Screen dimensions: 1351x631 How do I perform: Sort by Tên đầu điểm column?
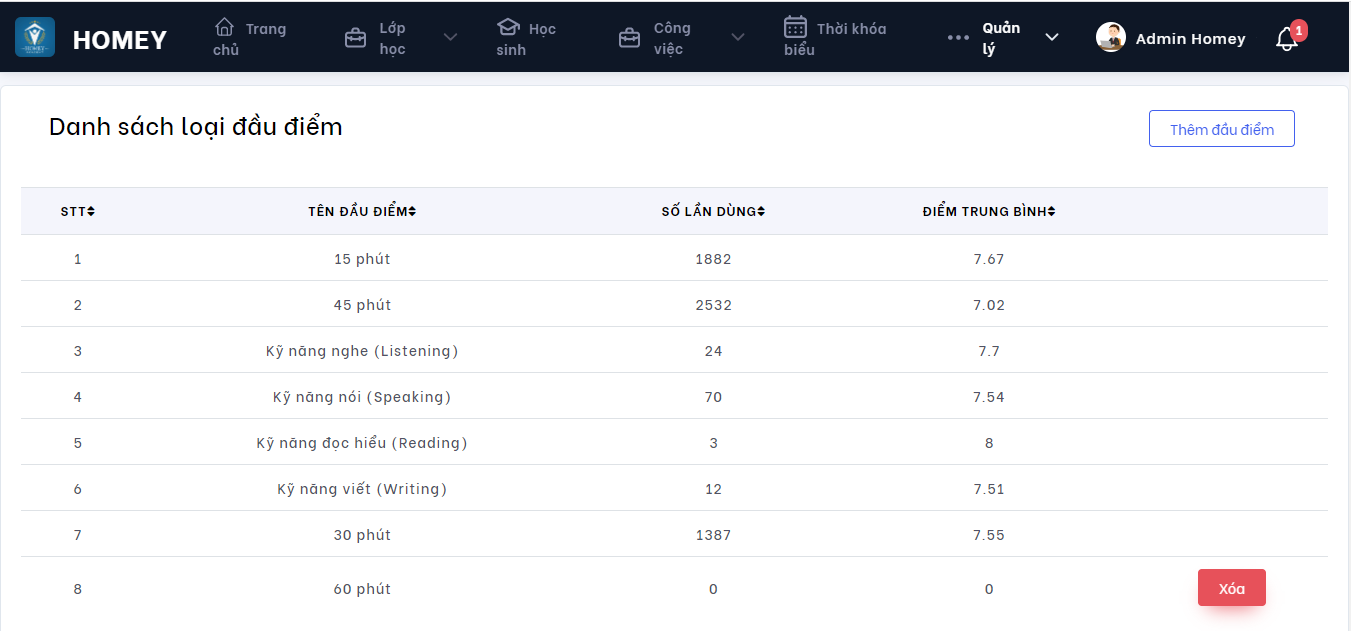pyautogui.click(x=362, y=211)
